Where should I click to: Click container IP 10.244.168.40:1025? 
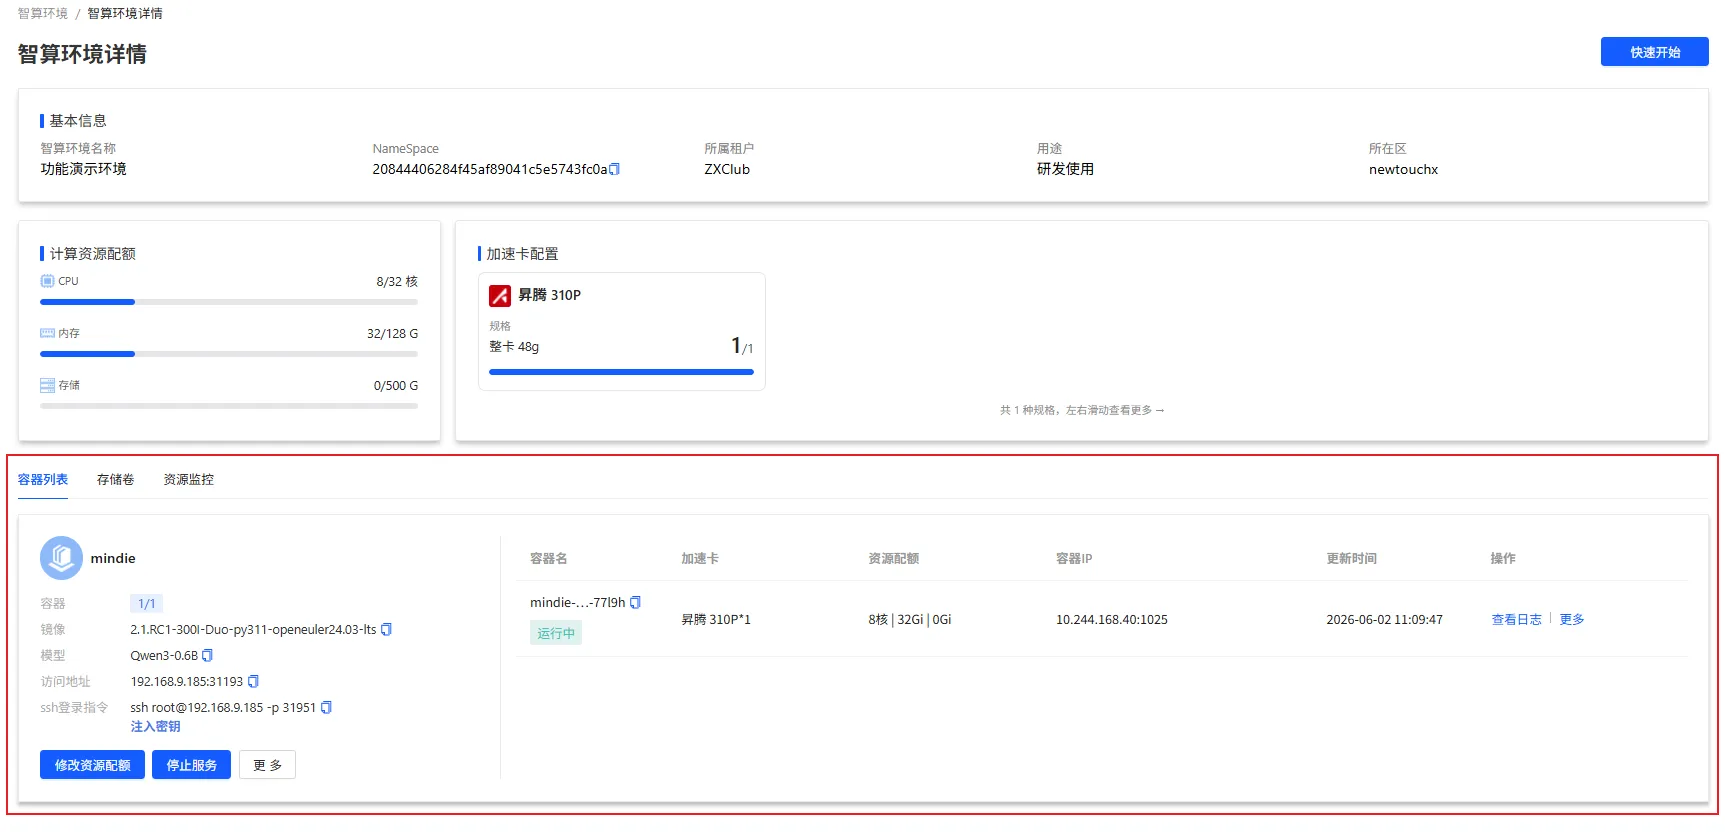(x=1112, y=619)
